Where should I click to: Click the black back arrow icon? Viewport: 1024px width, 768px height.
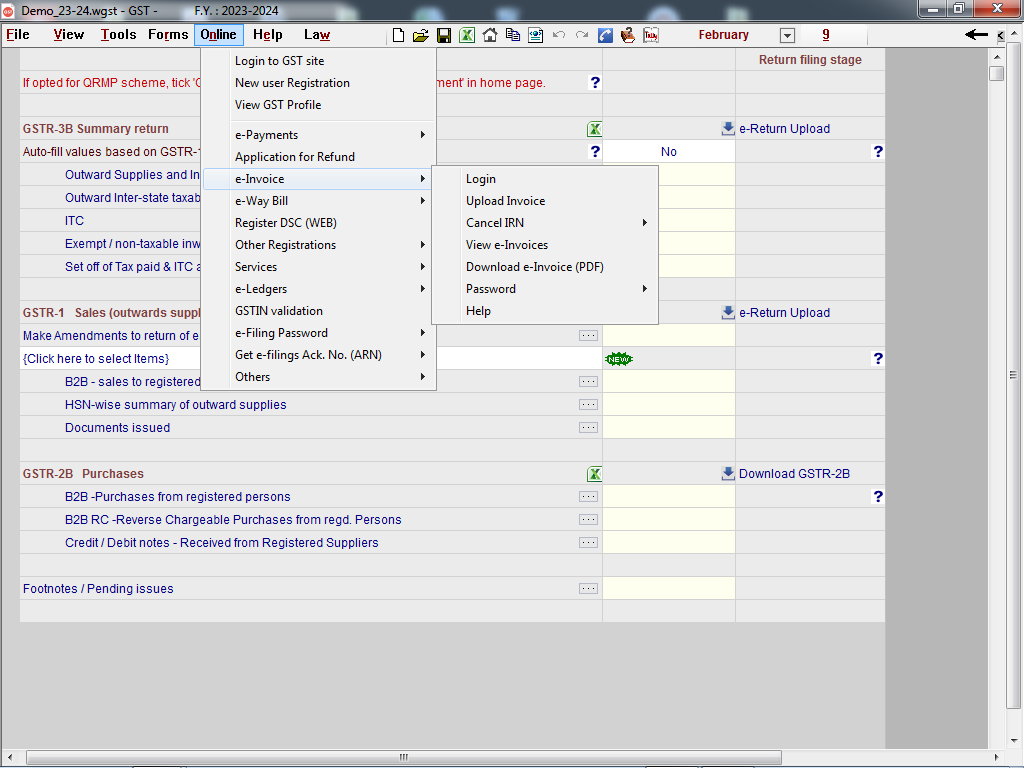[976, 35]
